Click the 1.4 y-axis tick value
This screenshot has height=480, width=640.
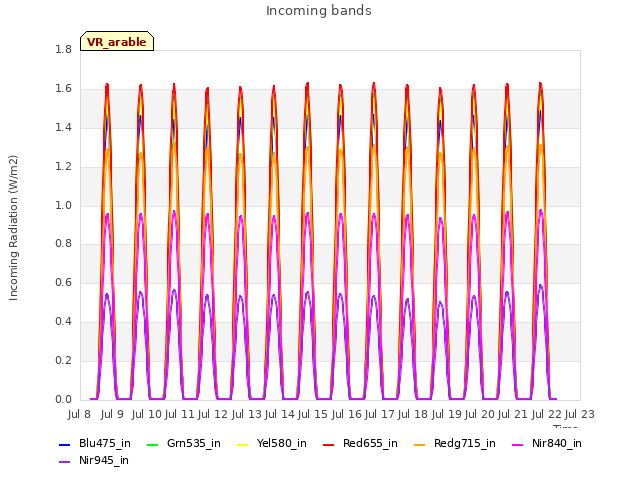63,127
